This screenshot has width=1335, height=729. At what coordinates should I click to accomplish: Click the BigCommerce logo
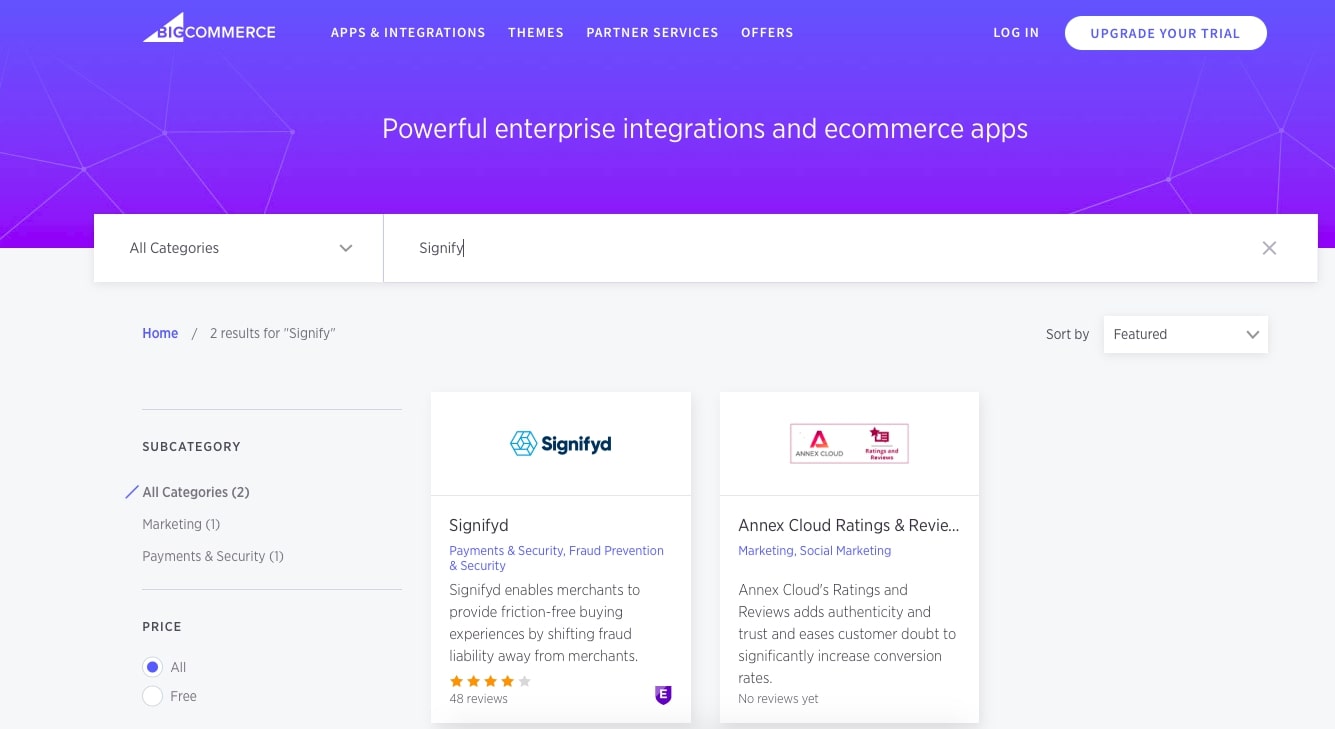click(209, 31)
